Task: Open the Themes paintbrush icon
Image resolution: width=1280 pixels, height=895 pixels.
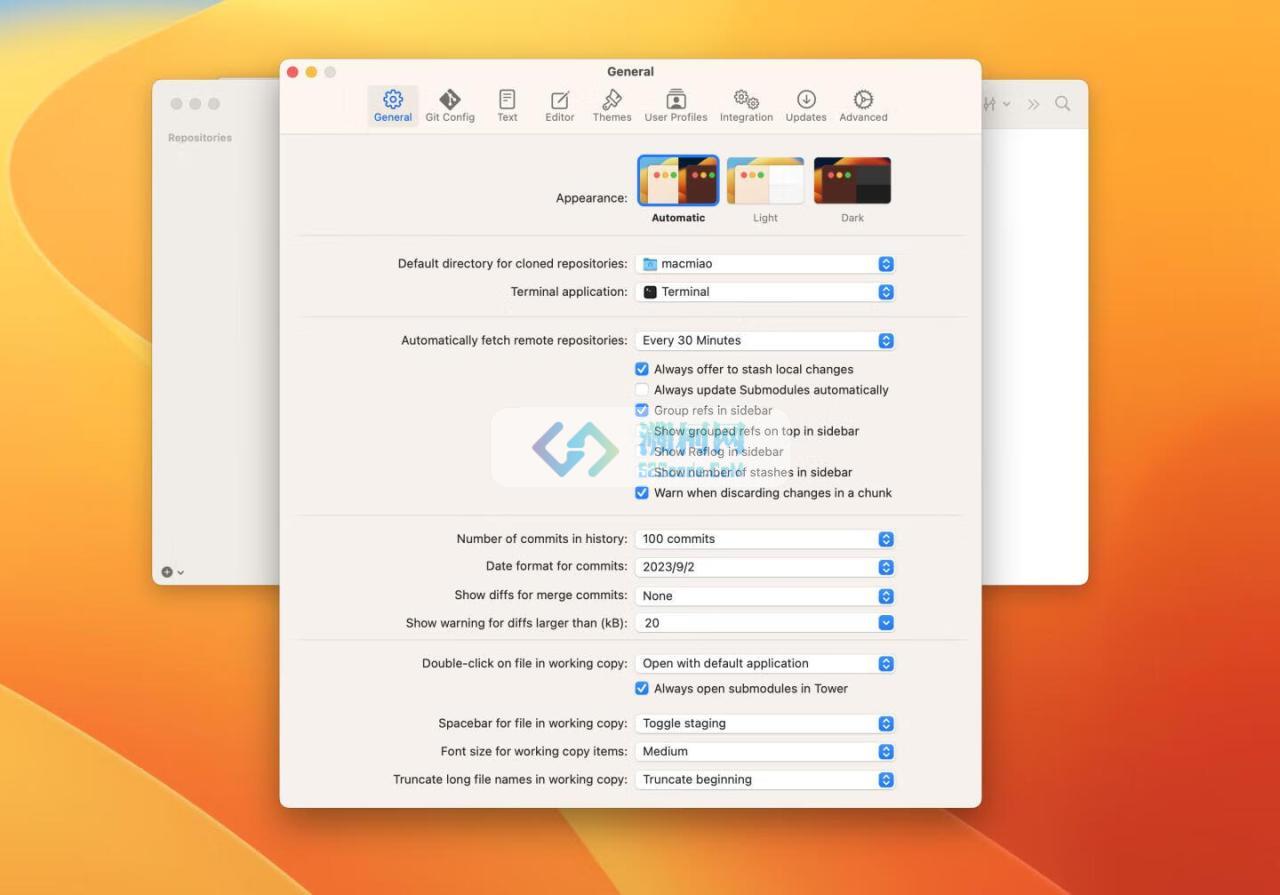Action: pyautogui.click(x=612, y=99)
